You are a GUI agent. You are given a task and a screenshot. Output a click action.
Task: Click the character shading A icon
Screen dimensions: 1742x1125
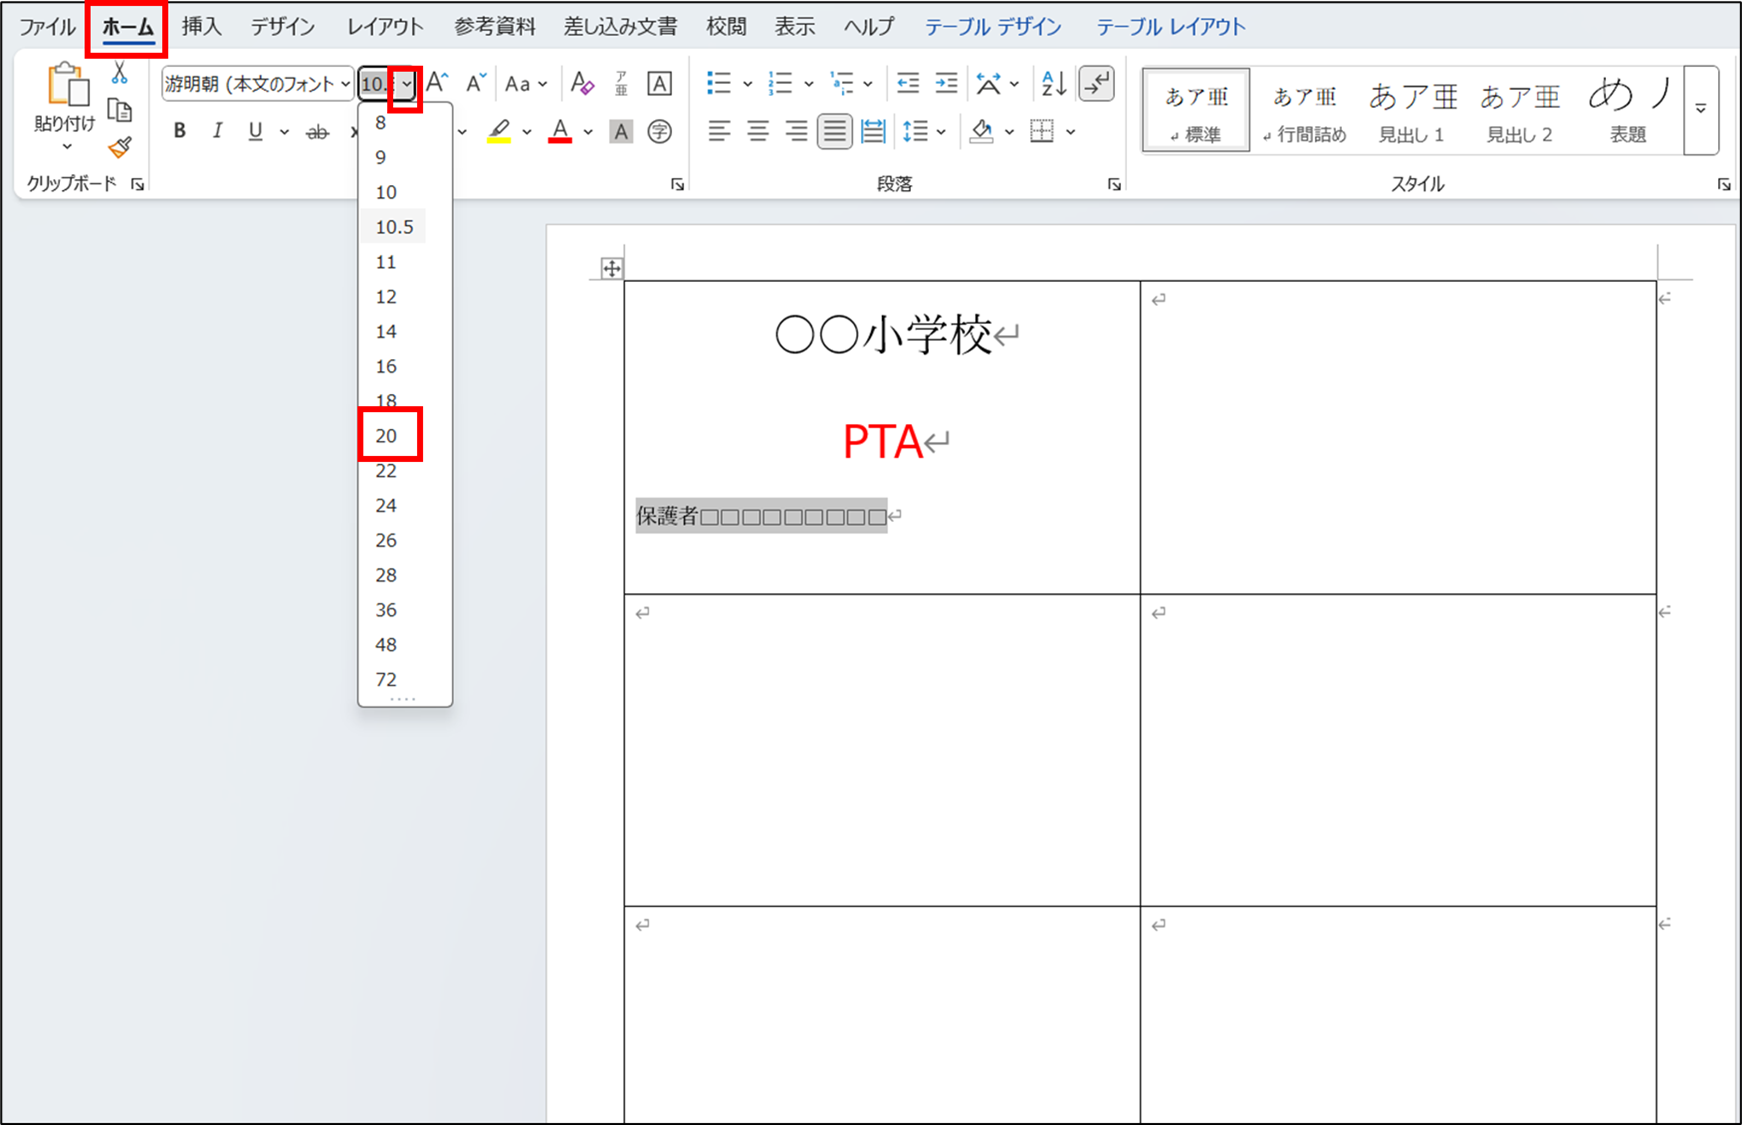pos(621,131)
